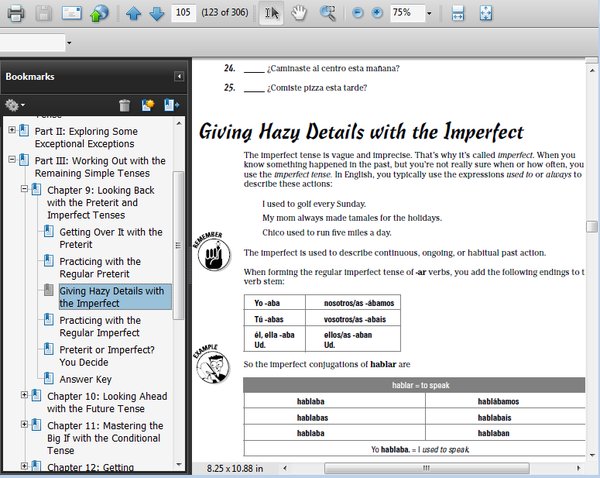Select the Hand pan tool
600x478 pixels.
[299, 13]
